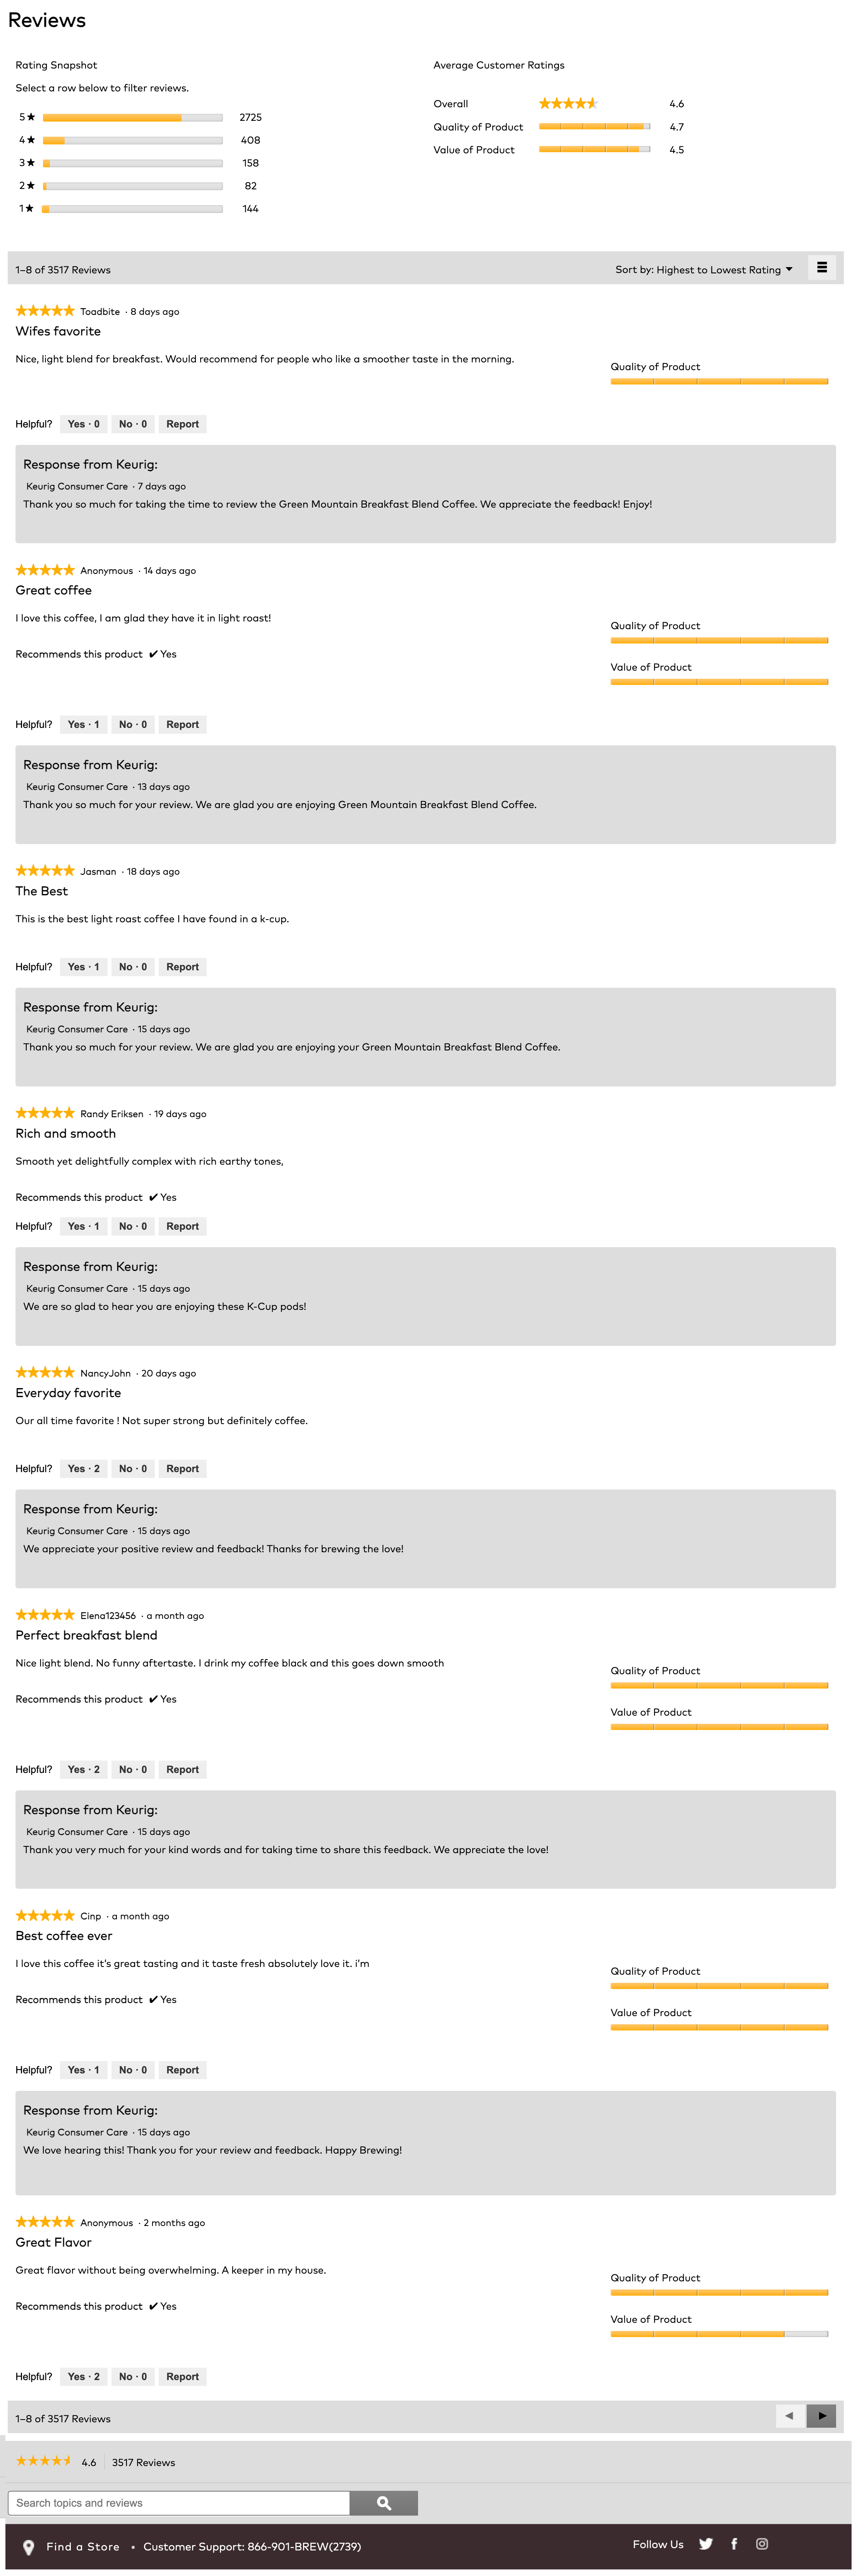Image resolution: width=857 pixels, height=2576 pixels.
Task: Open the Randy Eriksen reviewer profile
Action: point(112,1114)
